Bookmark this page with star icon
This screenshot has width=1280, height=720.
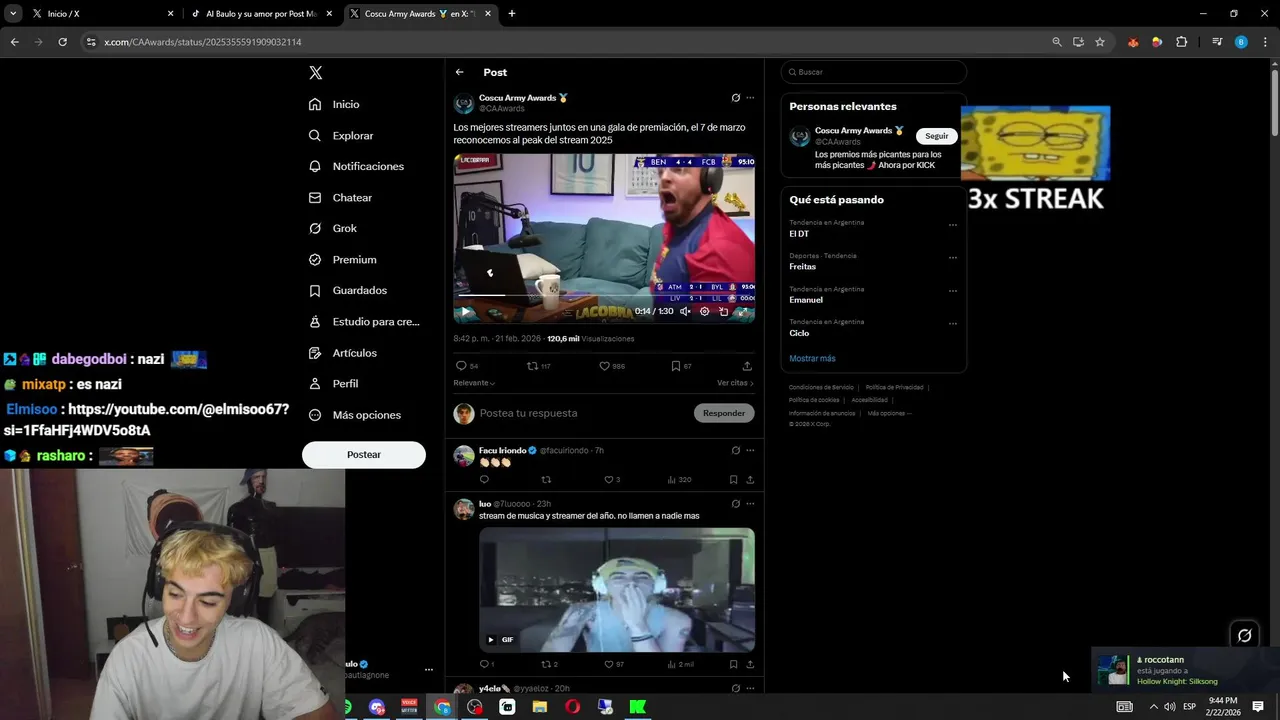tap(1100, 42)
